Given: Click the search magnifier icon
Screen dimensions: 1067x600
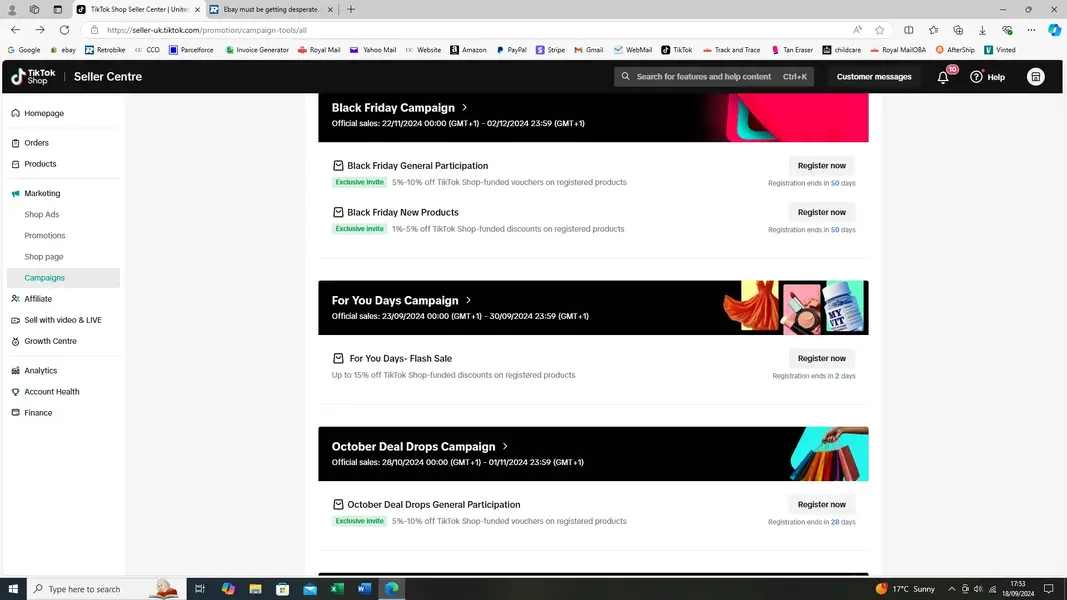Looking at the screenshot, I should [625, 76].
